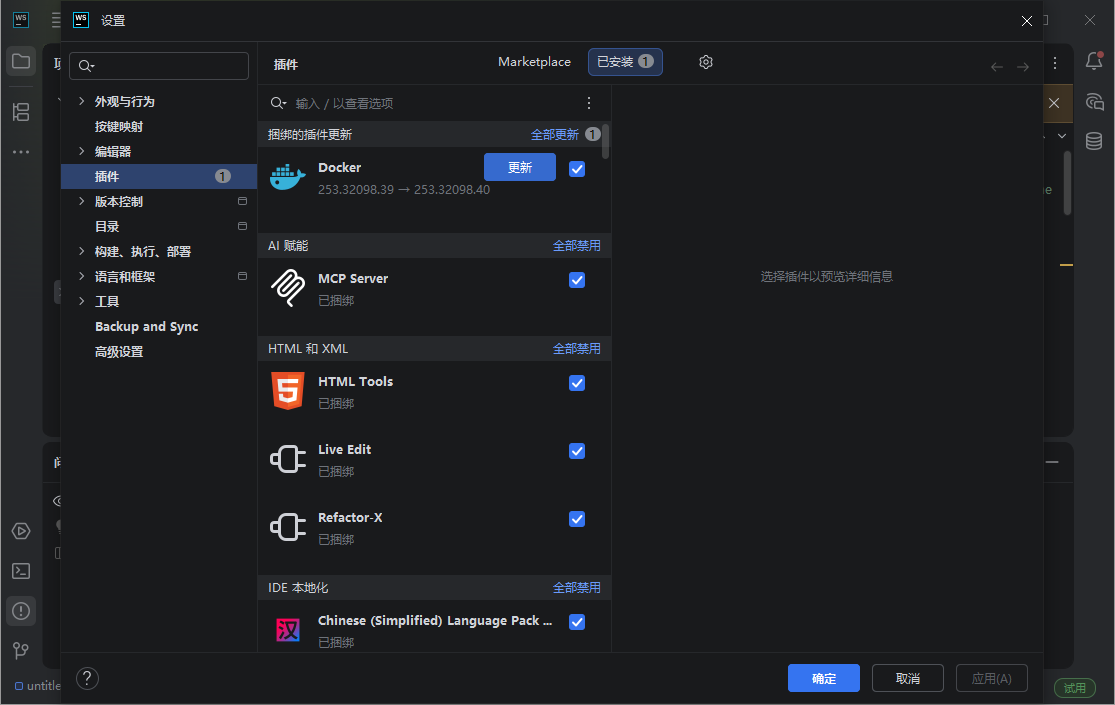The width and height of the screenshot is (1115, 705).
Task: Disable the MCP Server plugin checkbox
Action: click(x=577, y=280)
